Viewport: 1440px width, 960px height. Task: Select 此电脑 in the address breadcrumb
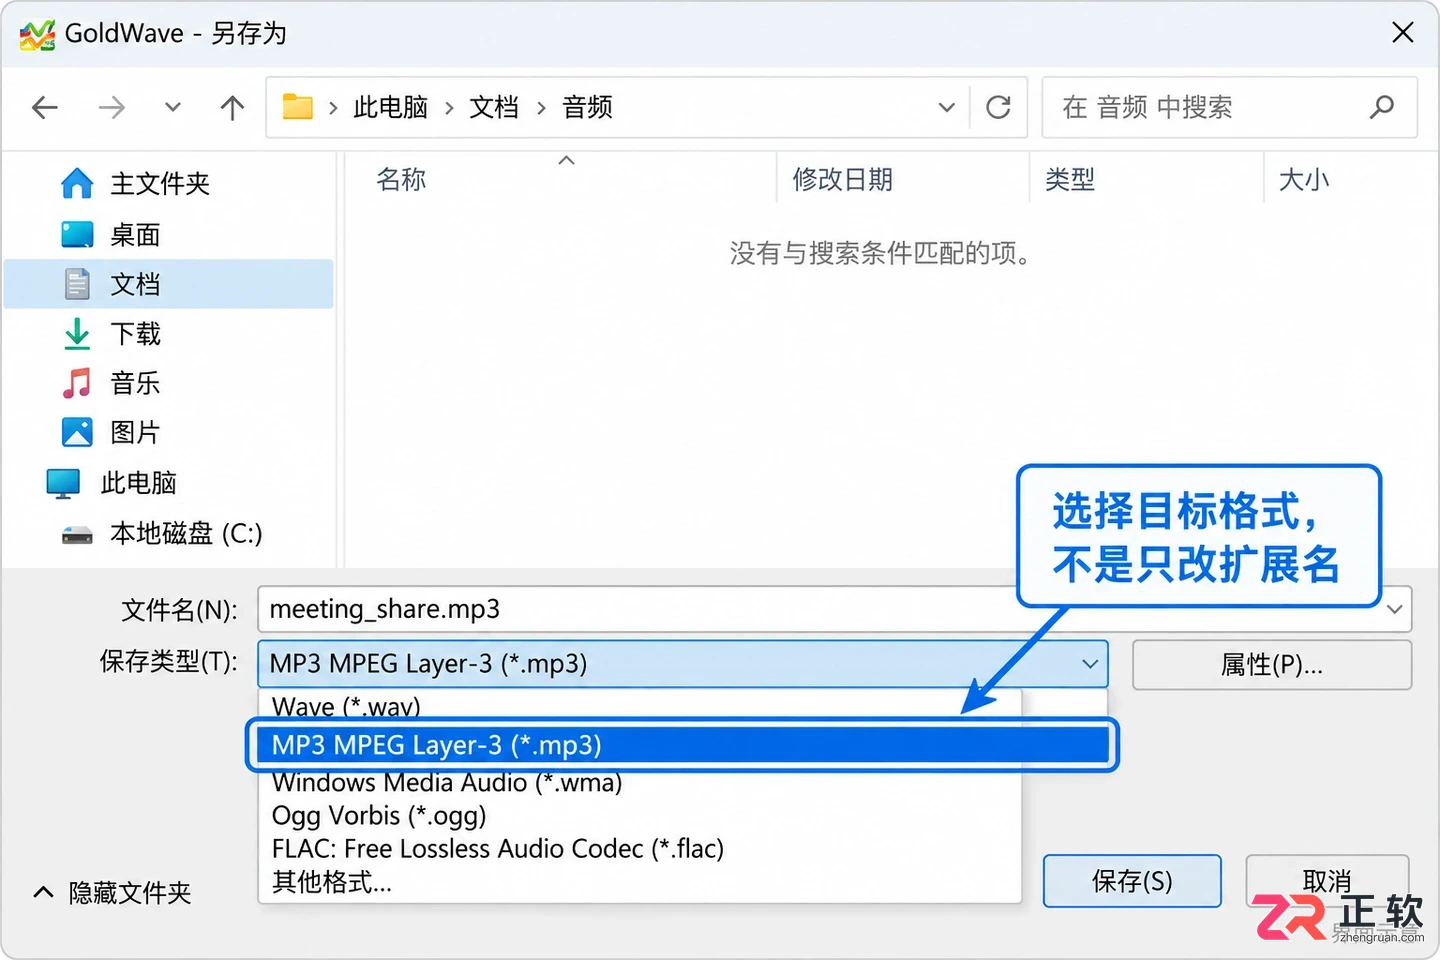pos(390,107)
